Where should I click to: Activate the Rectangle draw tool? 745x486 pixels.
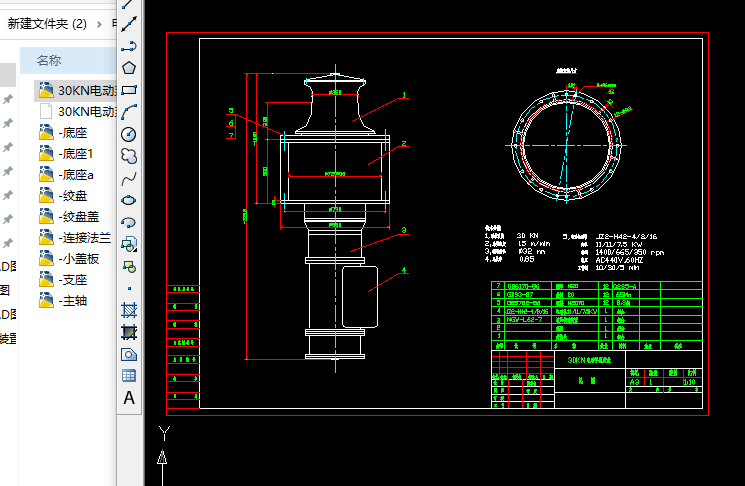point(129,90)
